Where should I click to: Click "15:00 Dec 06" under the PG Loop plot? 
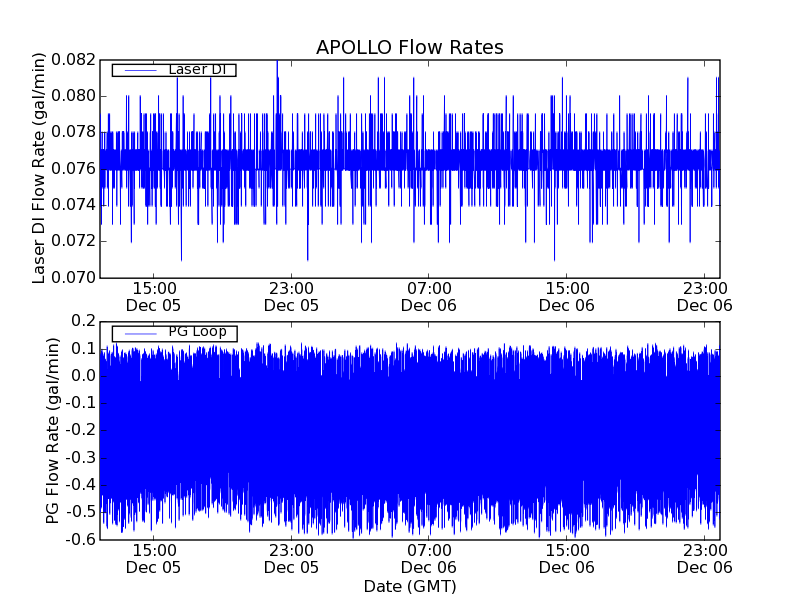[x=567, y=559]
